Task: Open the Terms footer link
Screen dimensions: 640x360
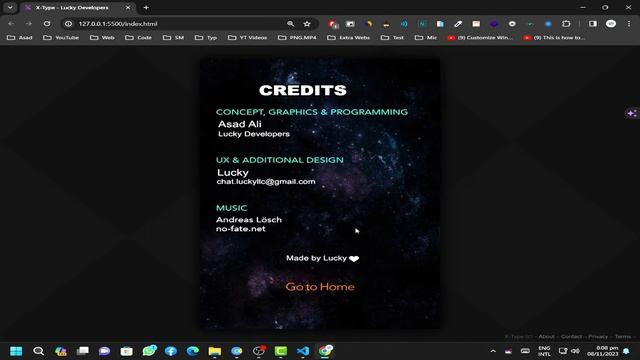Action: (622, 337)
